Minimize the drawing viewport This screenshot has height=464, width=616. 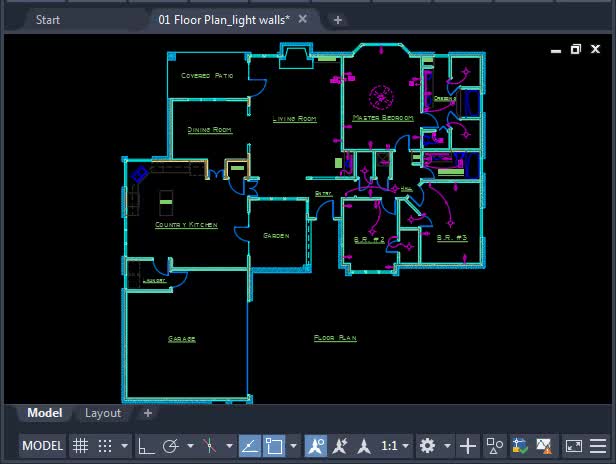coord(556,50)
